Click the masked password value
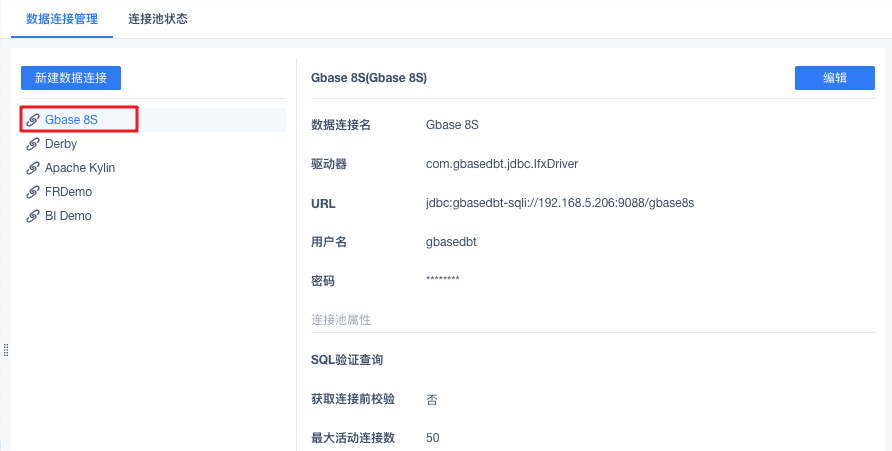 click(x=443, y=279)
